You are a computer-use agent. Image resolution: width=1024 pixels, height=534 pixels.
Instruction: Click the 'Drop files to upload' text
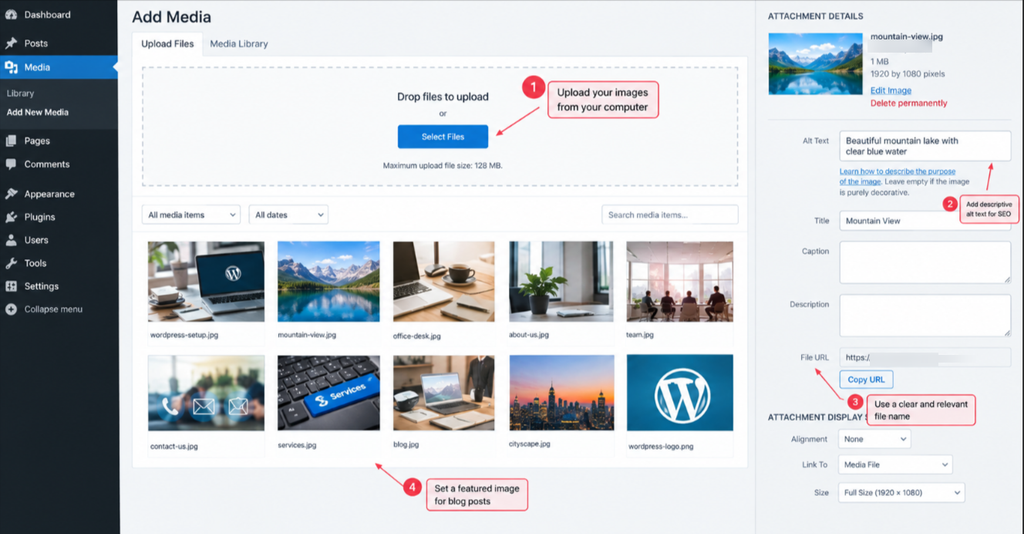point(443,97)
